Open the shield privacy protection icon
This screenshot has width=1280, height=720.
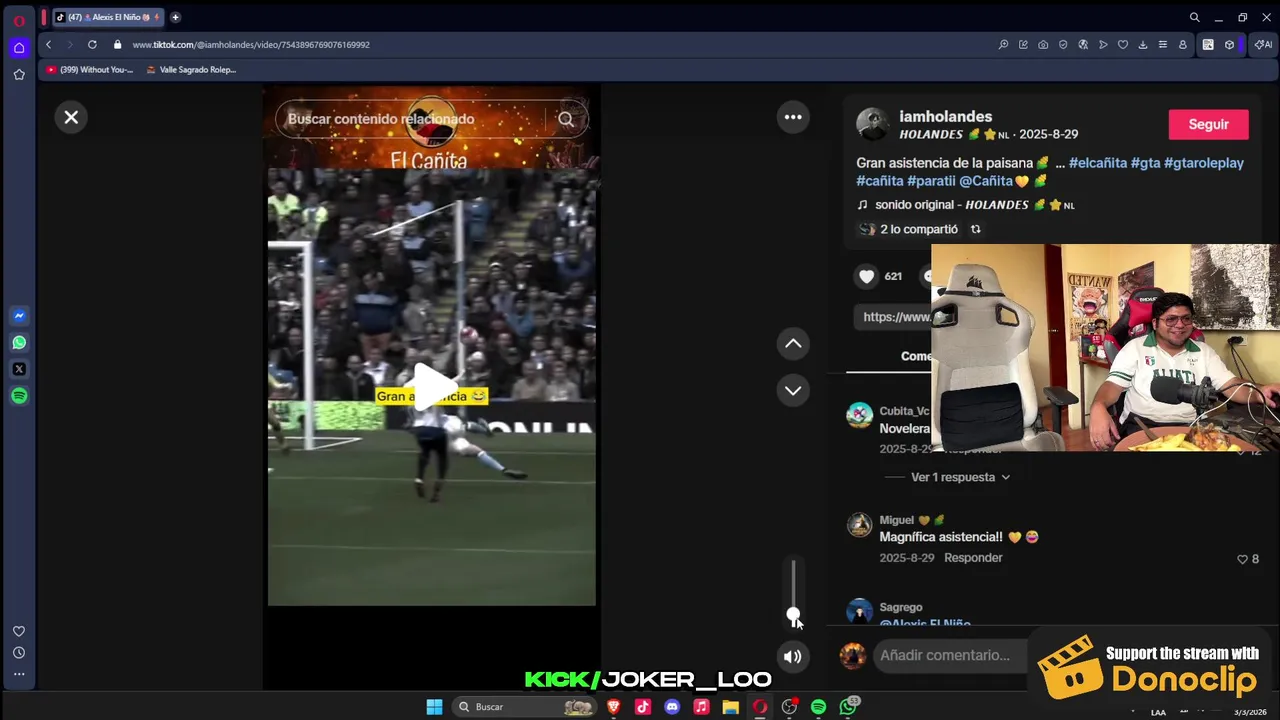point(1063,44)
